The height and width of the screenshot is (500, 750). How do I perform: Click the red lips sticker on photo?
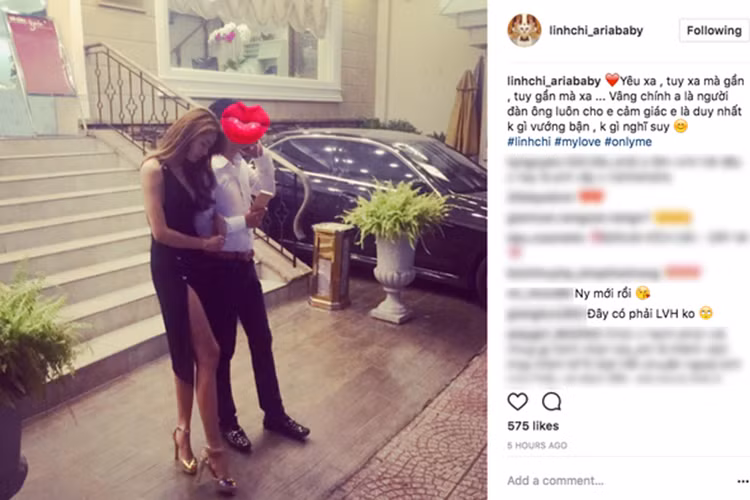coord(245,123)
